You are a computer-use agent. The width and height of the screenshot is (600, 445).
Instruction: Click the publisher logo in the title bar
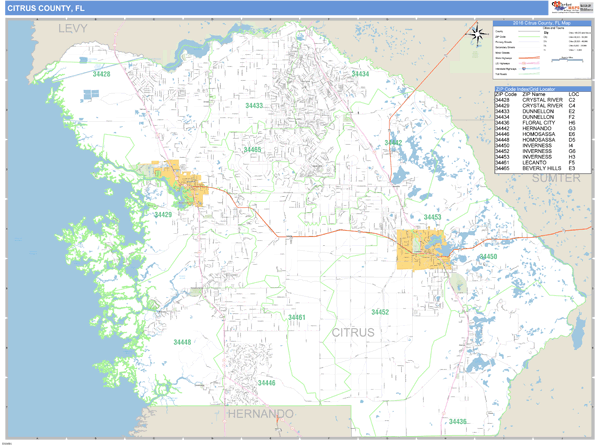[572, 7]
